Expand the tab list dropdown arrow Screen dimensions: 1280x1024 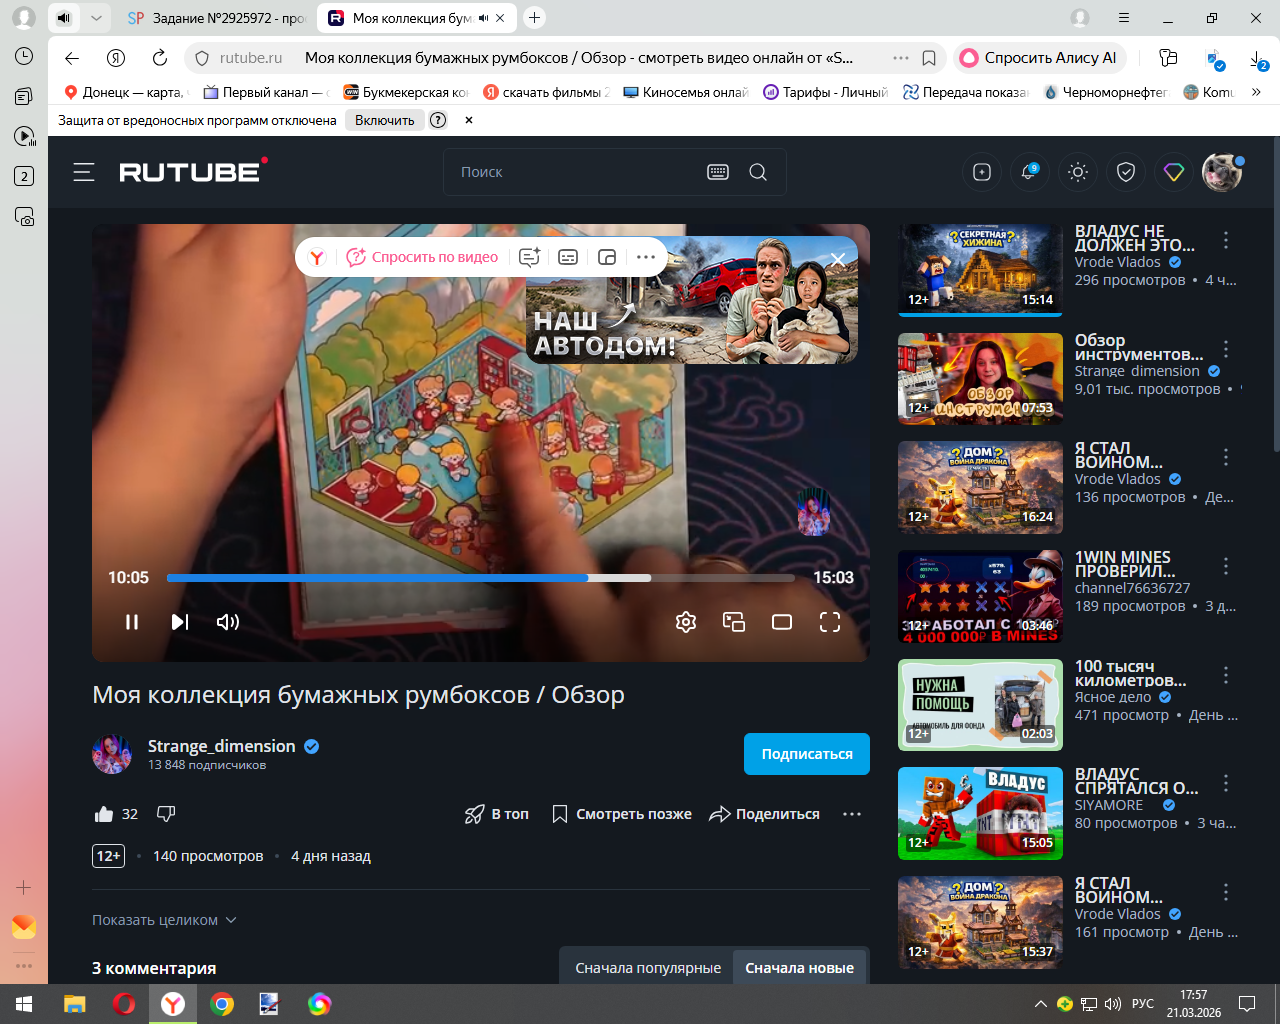coord(96,18)
